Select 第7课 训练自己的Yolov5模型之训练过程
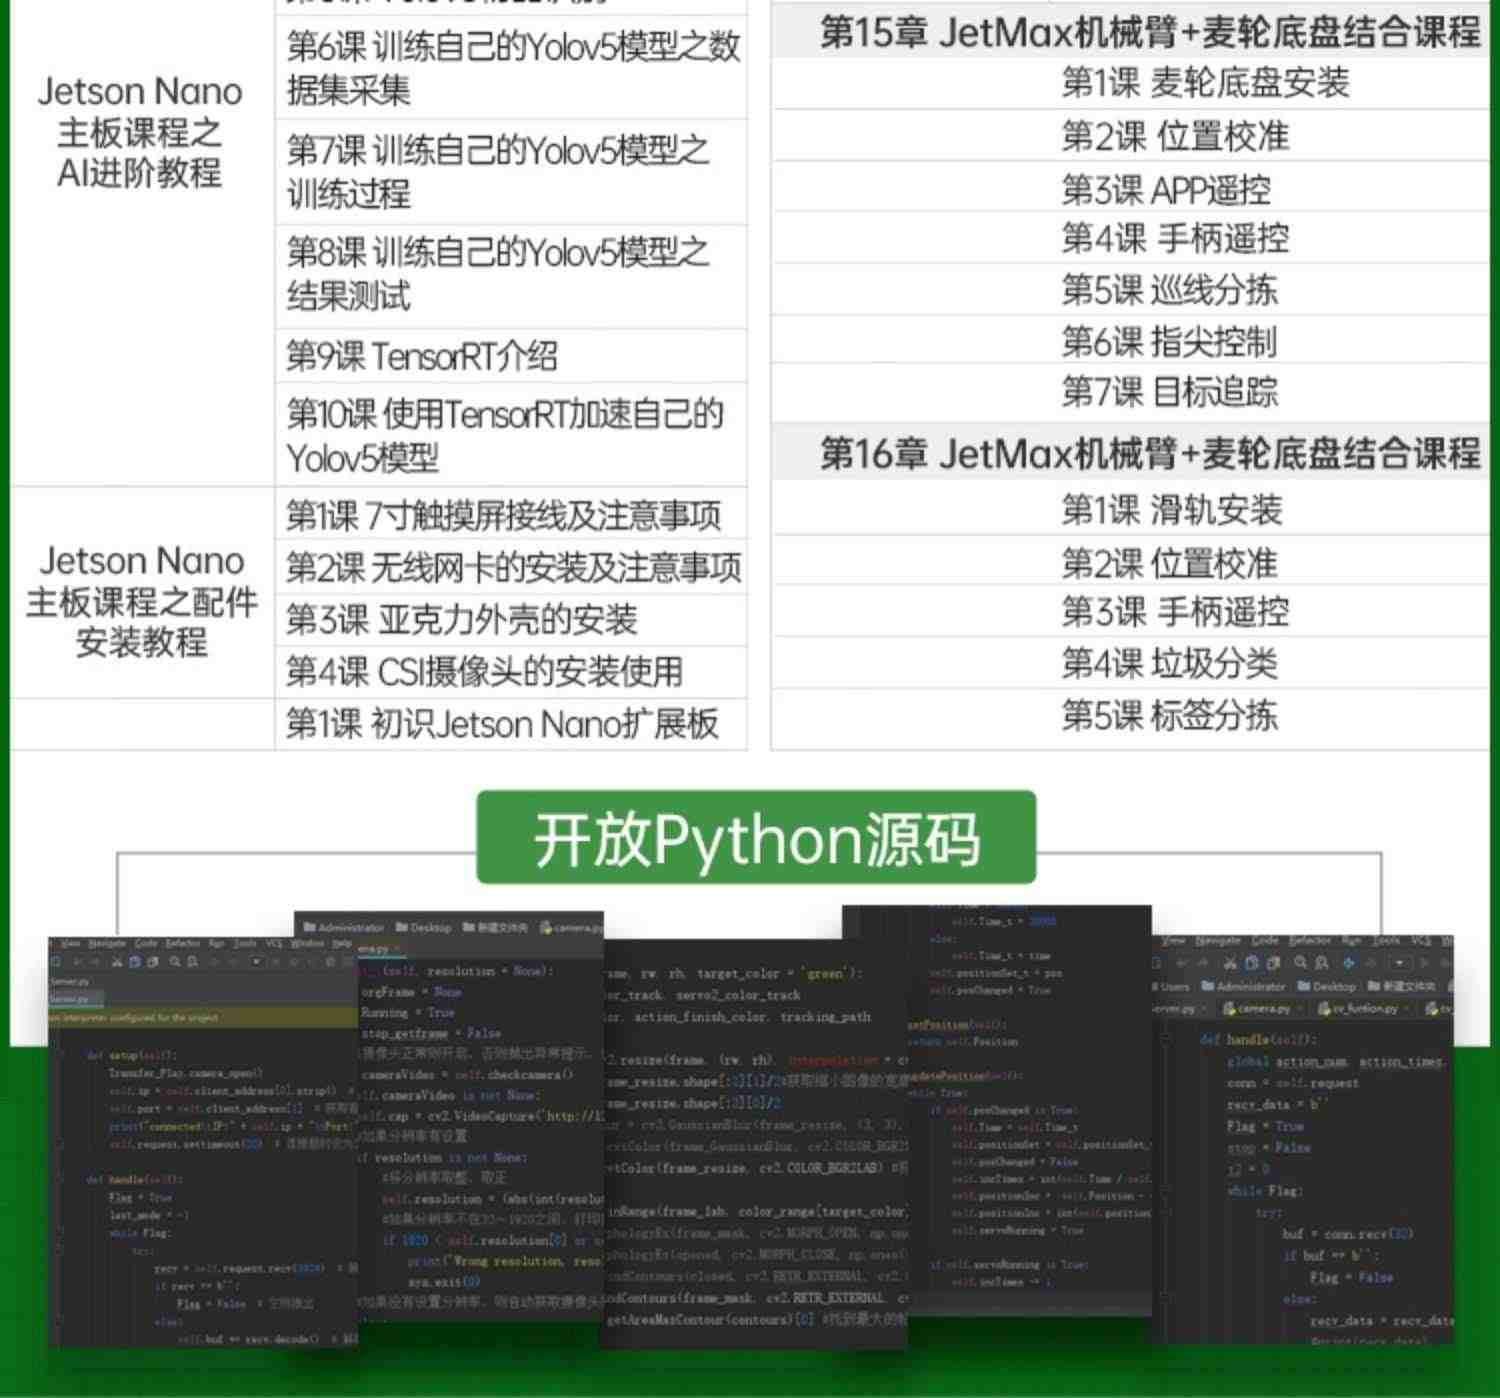This screenshot has height=1398, width=1500. [x=511, y=172]
